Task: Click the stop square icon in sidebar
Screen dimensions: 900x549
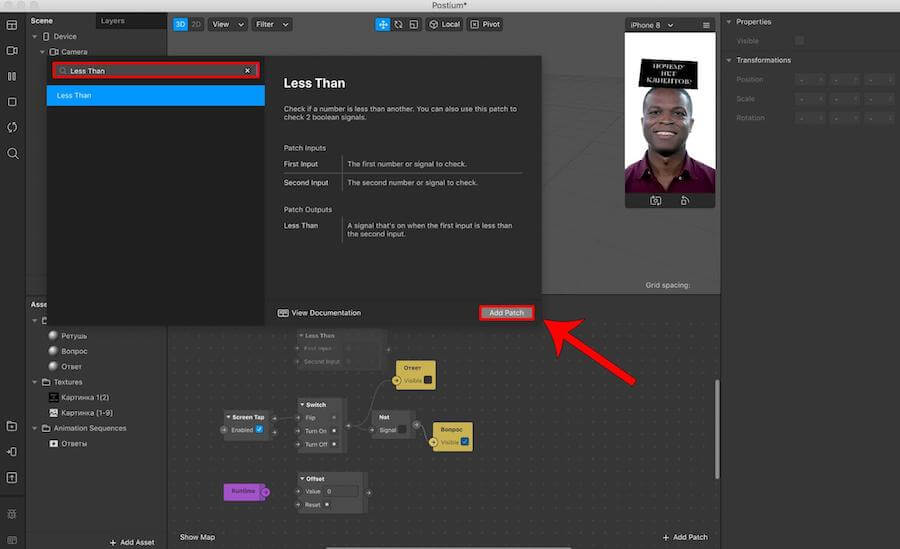Action: (11, 102)
